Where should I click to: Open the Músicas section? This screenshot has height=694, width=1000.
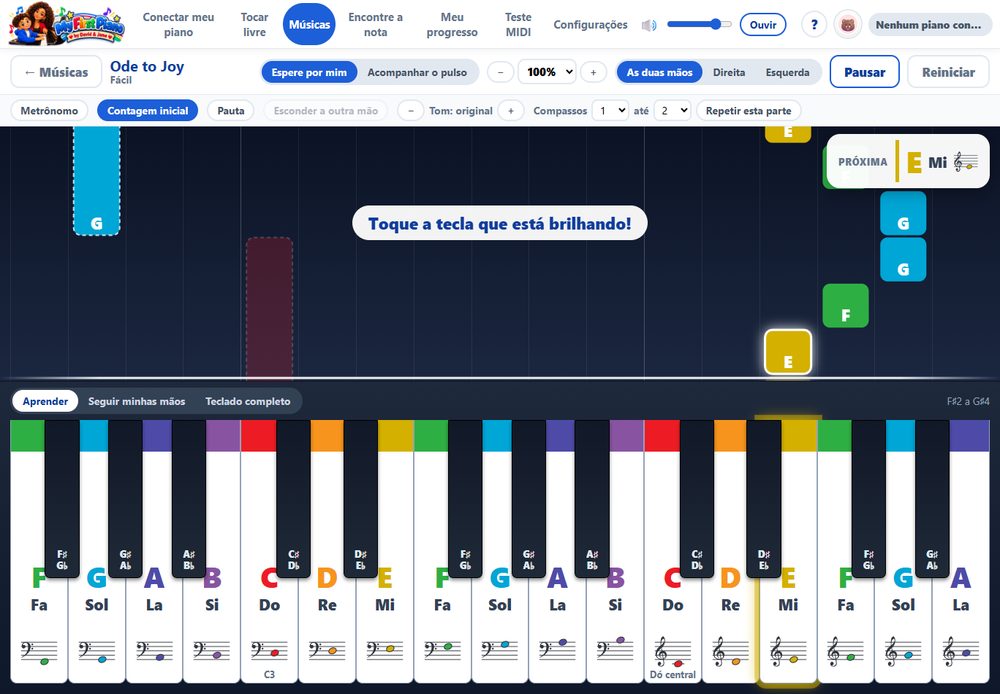point(309,24)
